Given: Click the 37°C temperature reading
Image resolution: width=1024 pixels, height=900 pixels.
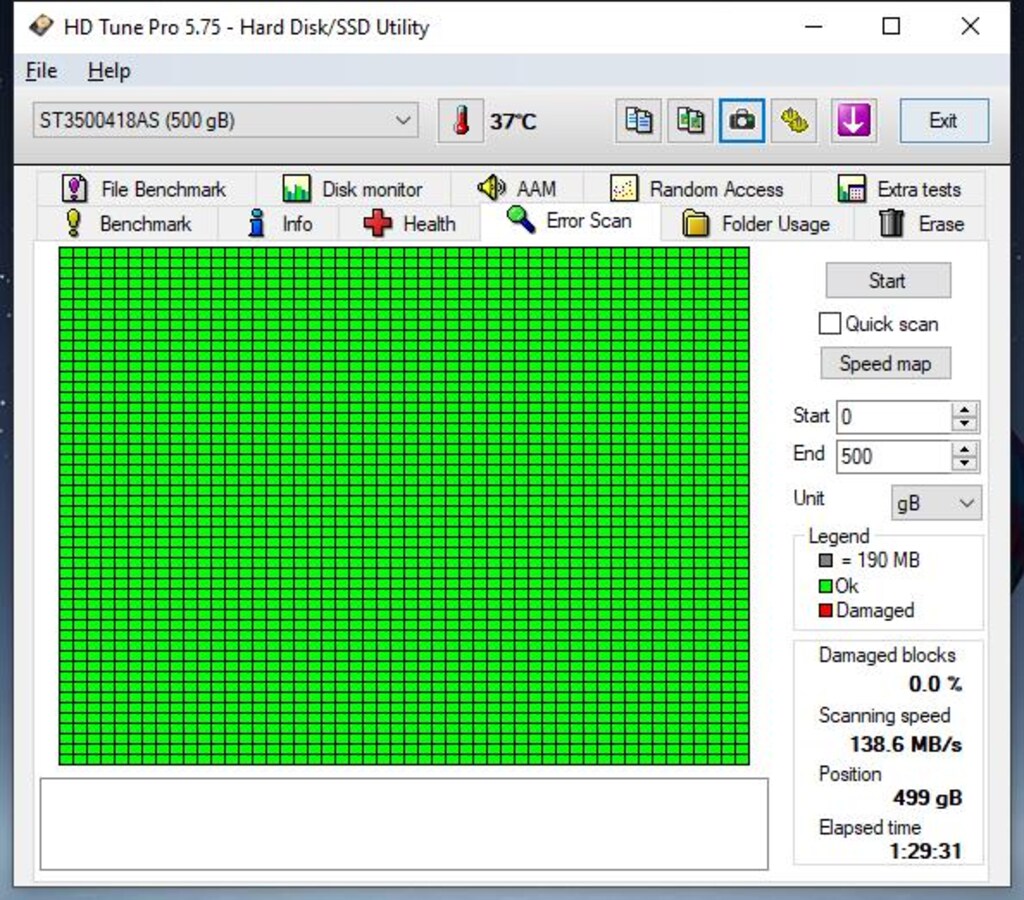Looking at the screenshot, I should coord(513,121).
